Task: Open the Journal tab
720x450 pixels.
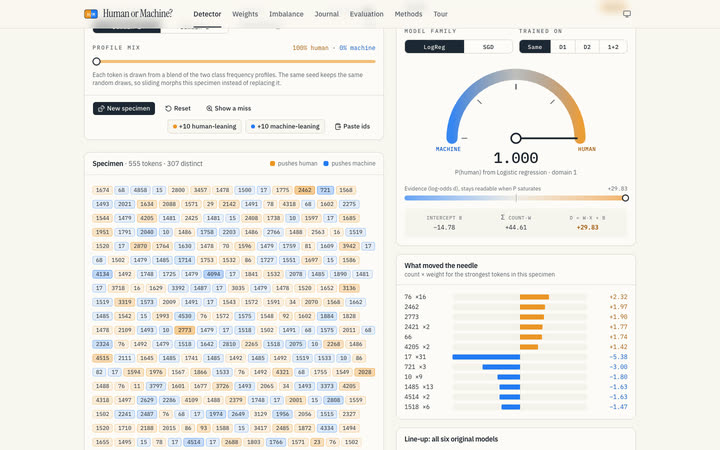Action: (x=326, y=14)
